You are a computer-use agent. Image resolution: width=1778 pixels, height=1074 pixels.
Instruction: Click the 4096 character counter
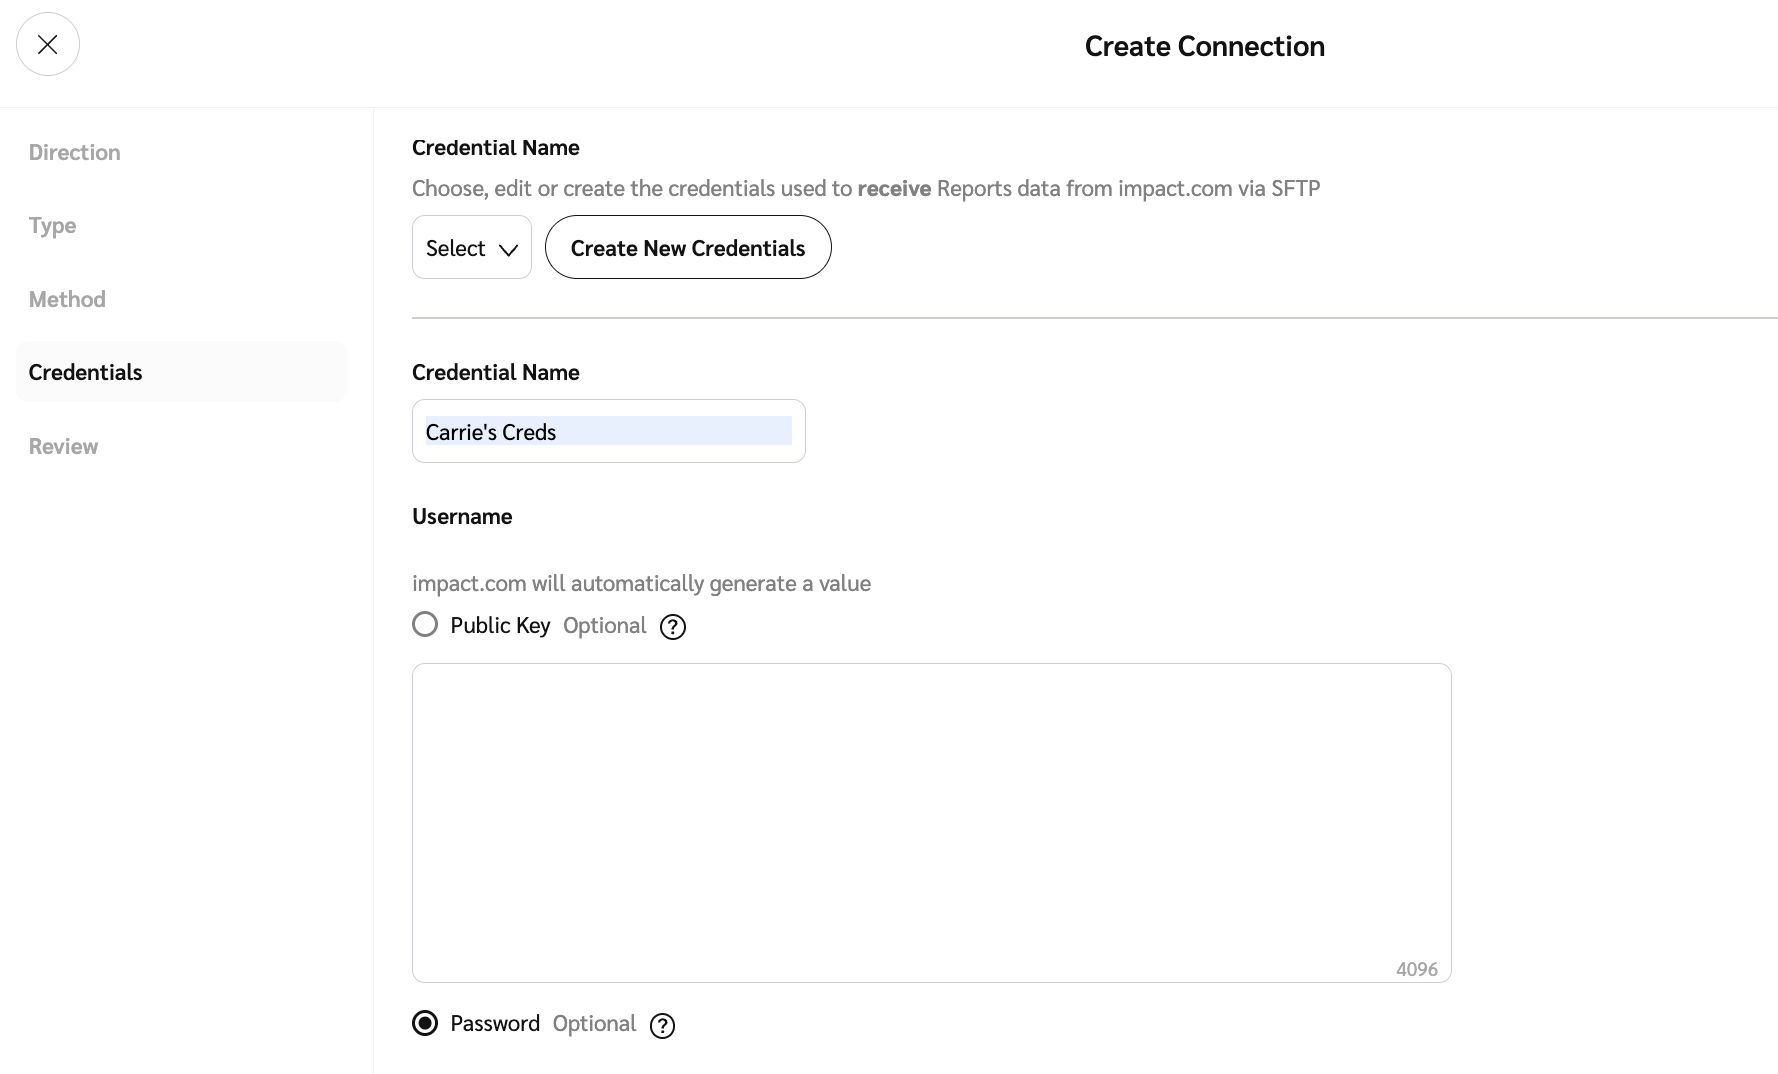point(1416,969)
